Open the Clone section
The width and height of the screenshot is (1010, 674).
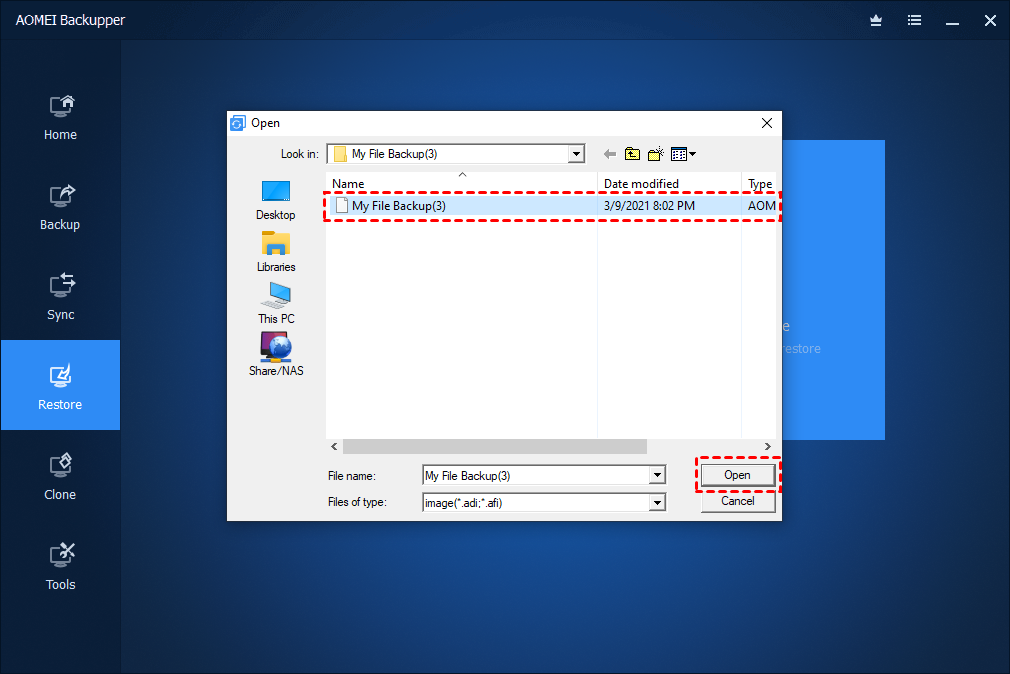[60, 476]
